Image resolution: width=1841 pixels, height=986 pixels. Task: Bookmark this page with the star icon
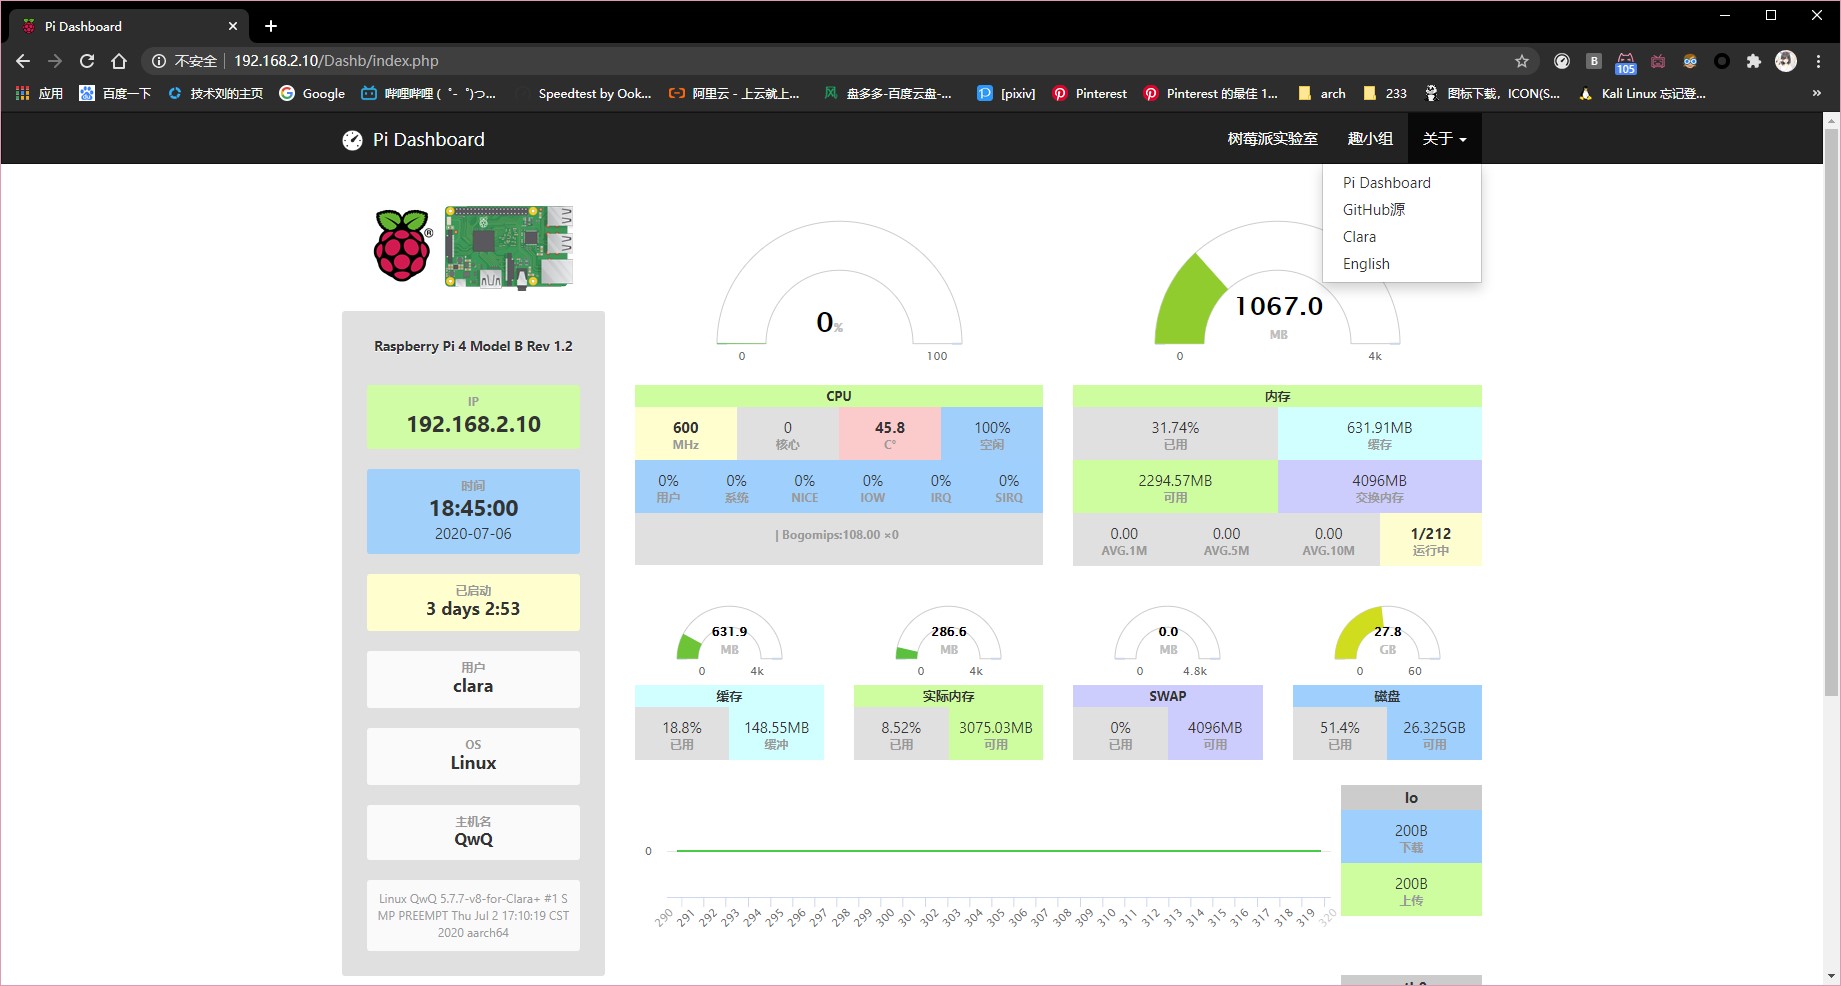(x=1522, y=61)
